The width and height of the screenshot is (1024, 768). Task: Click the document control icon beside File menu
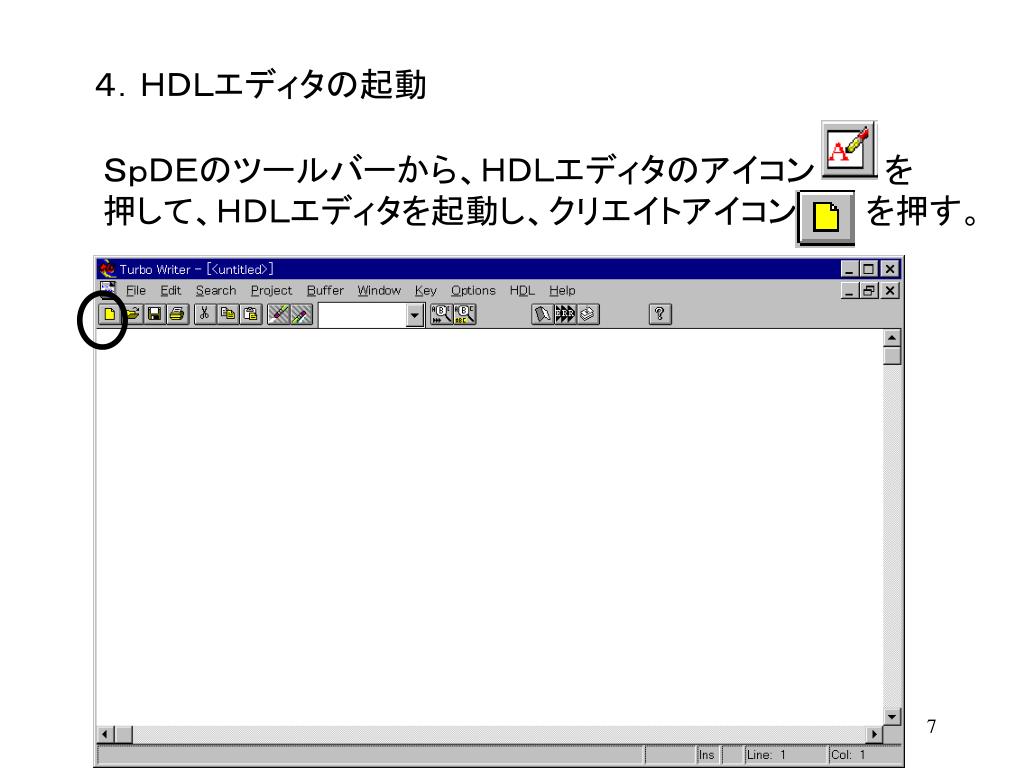(108, 290)
